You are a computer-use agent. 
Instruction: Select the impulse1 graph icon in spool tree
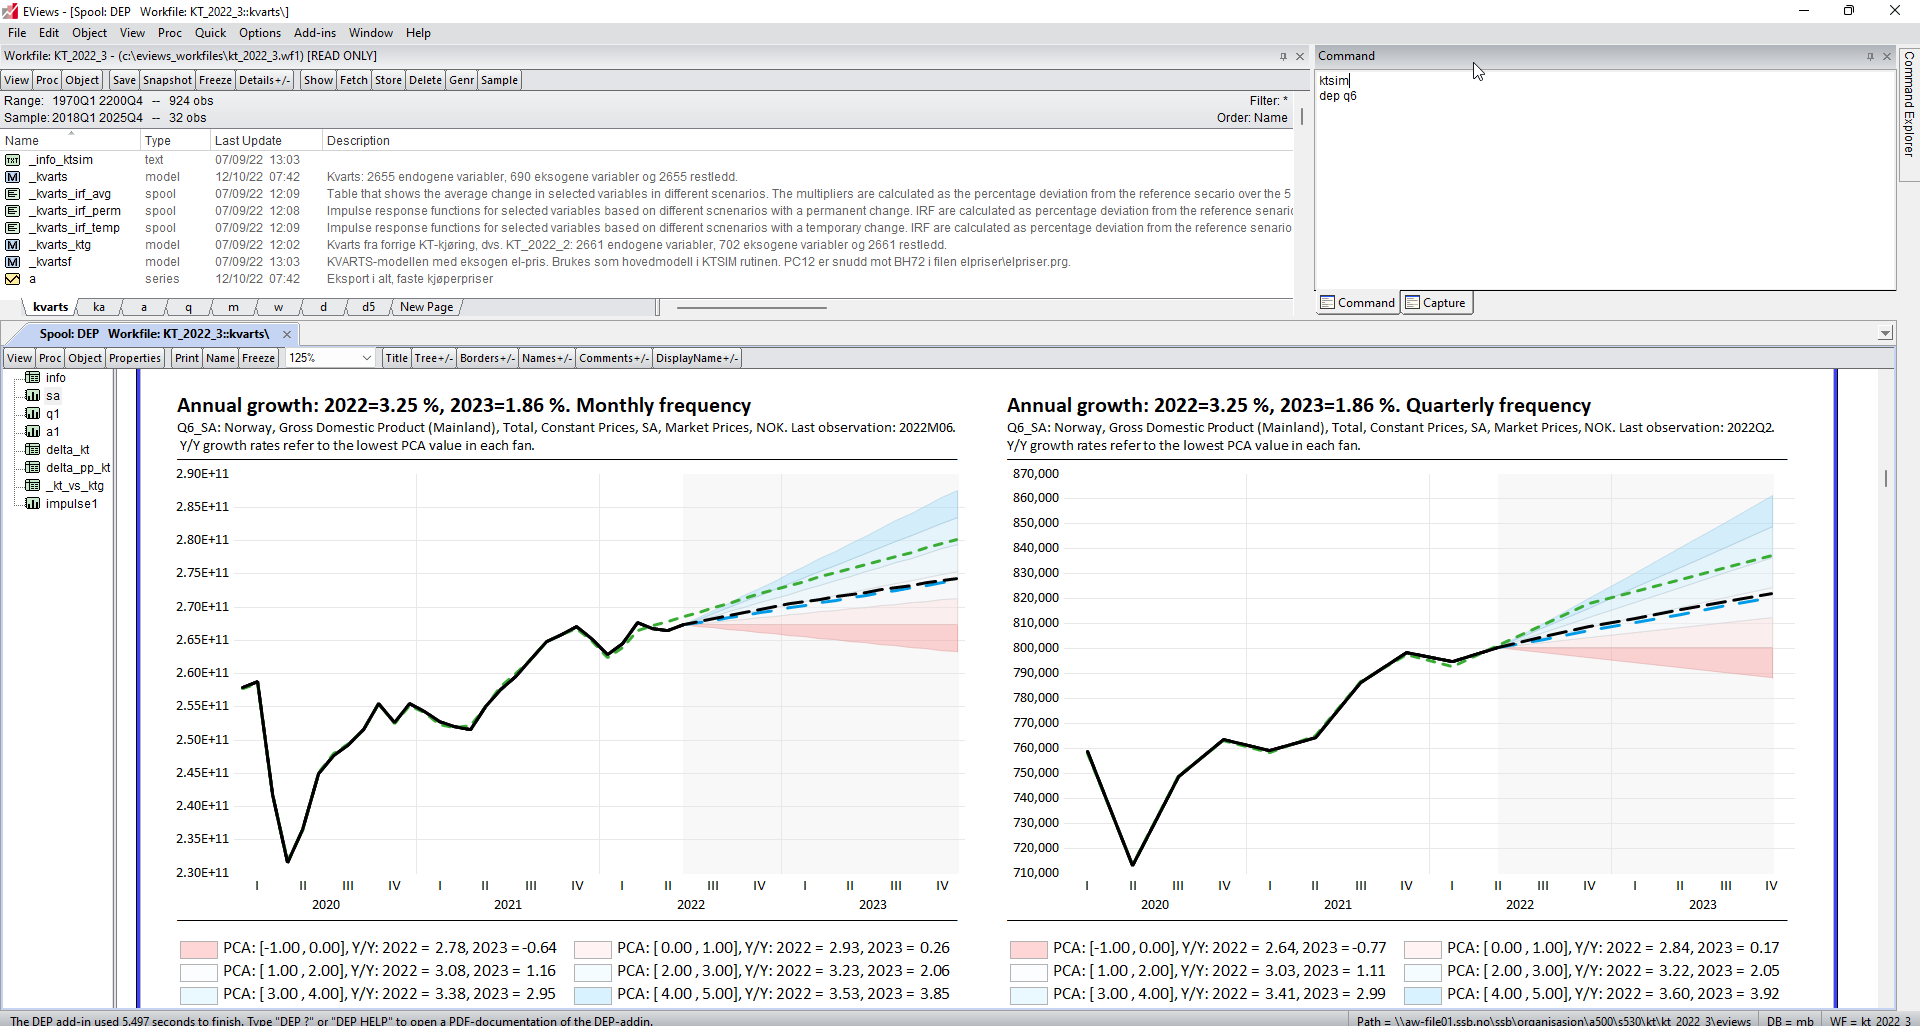pos(33,504)
